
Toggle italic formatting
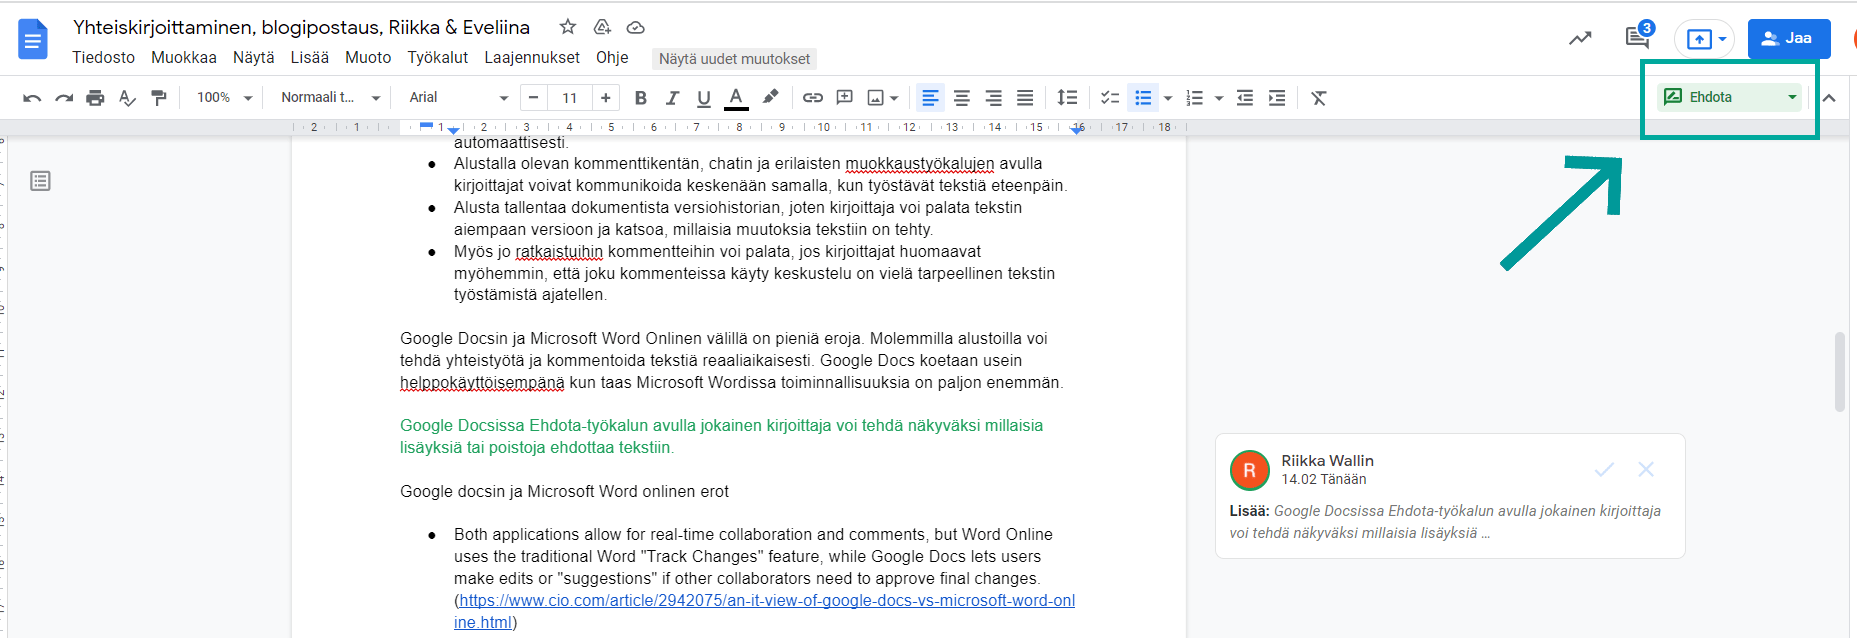click(672, 98)
